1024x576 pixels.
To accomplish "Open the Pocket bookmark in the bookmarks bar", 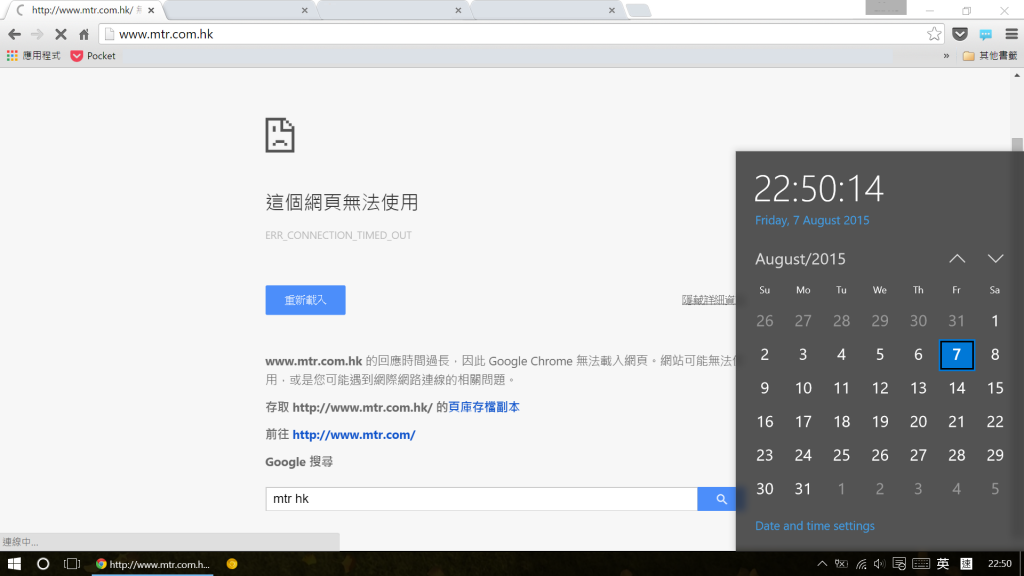I will point(93,56).
